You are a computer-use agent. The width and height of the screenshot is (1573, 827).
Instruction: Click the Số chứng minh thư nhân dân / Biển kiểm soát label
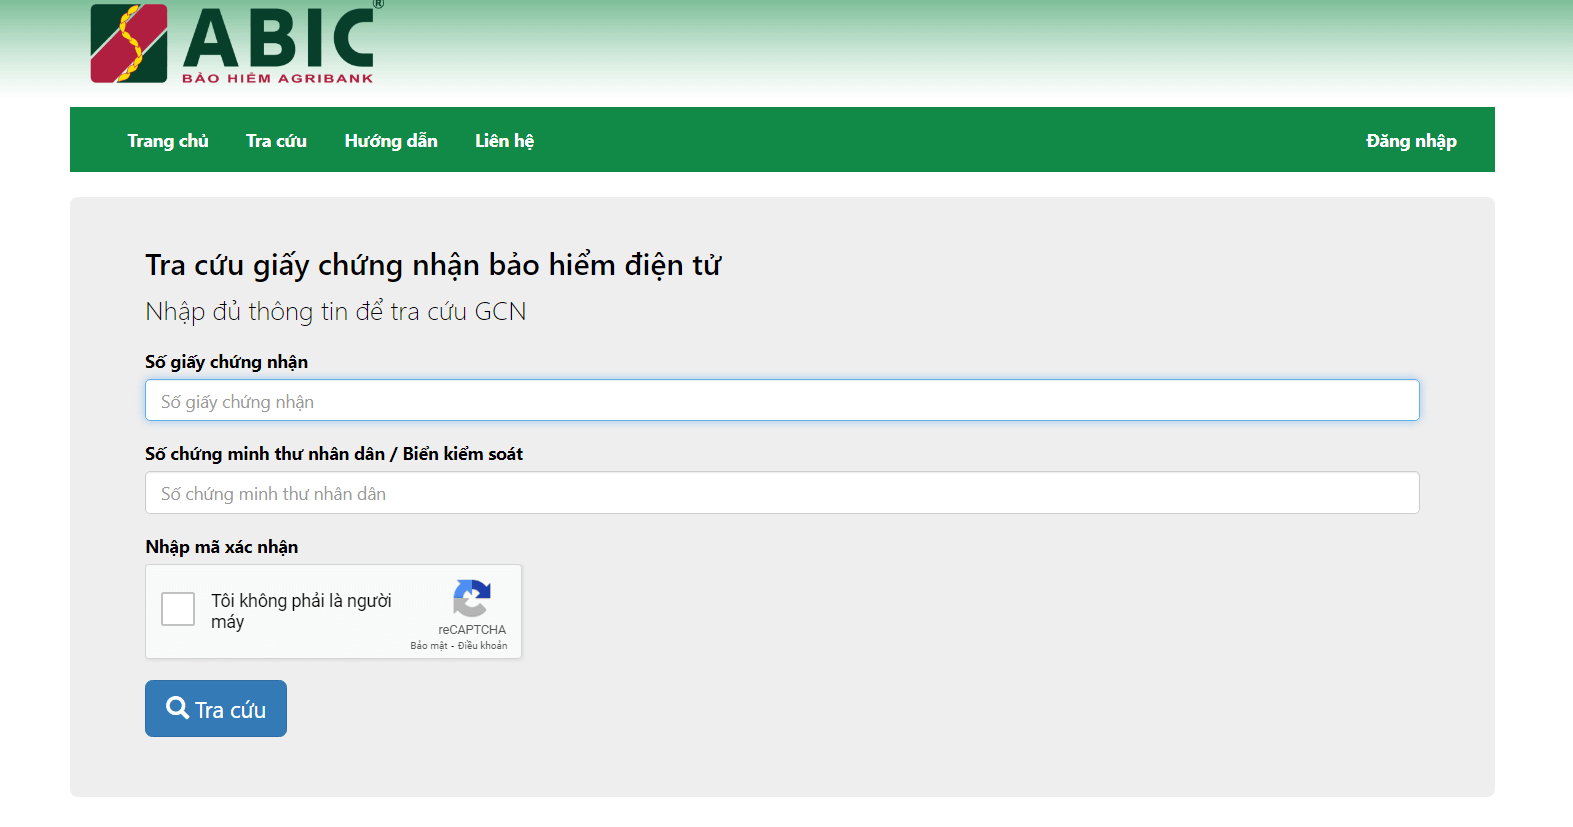click(x=334, y=454)
